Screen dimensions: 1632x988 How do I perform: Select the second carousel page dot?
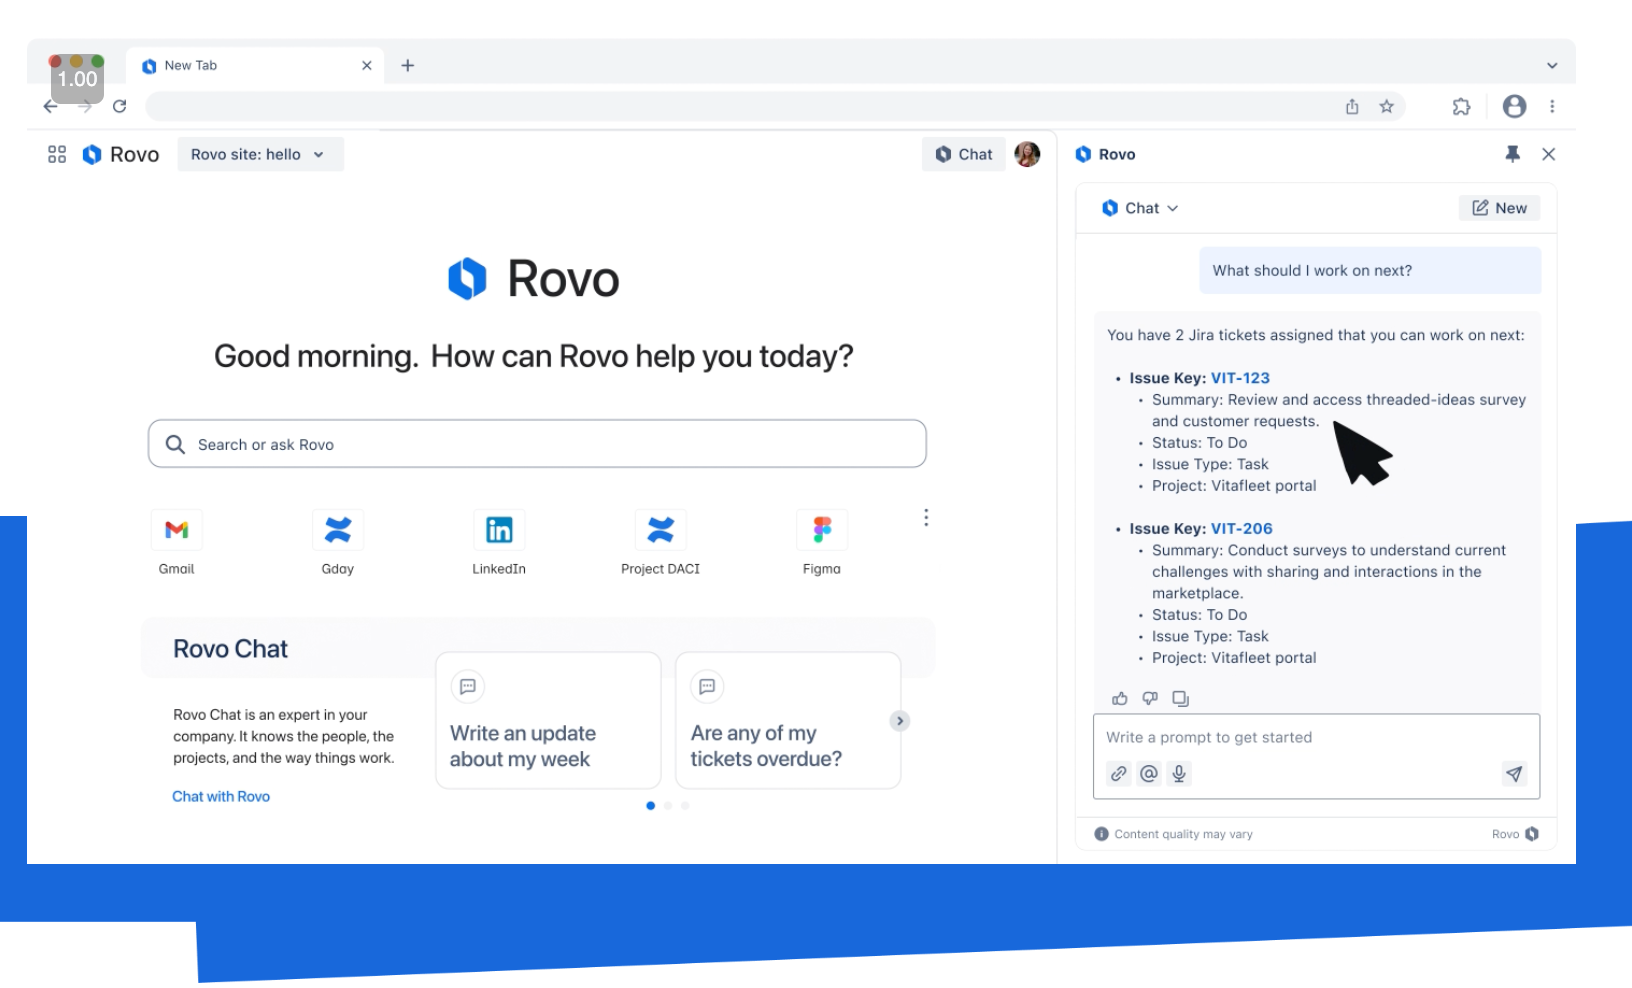[668, 806]
